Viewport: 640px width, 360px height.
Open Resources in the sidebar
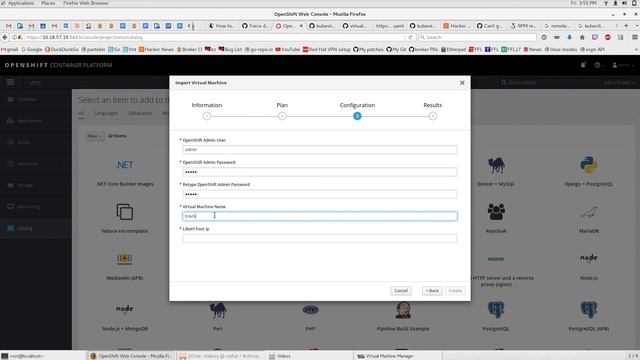36,164
